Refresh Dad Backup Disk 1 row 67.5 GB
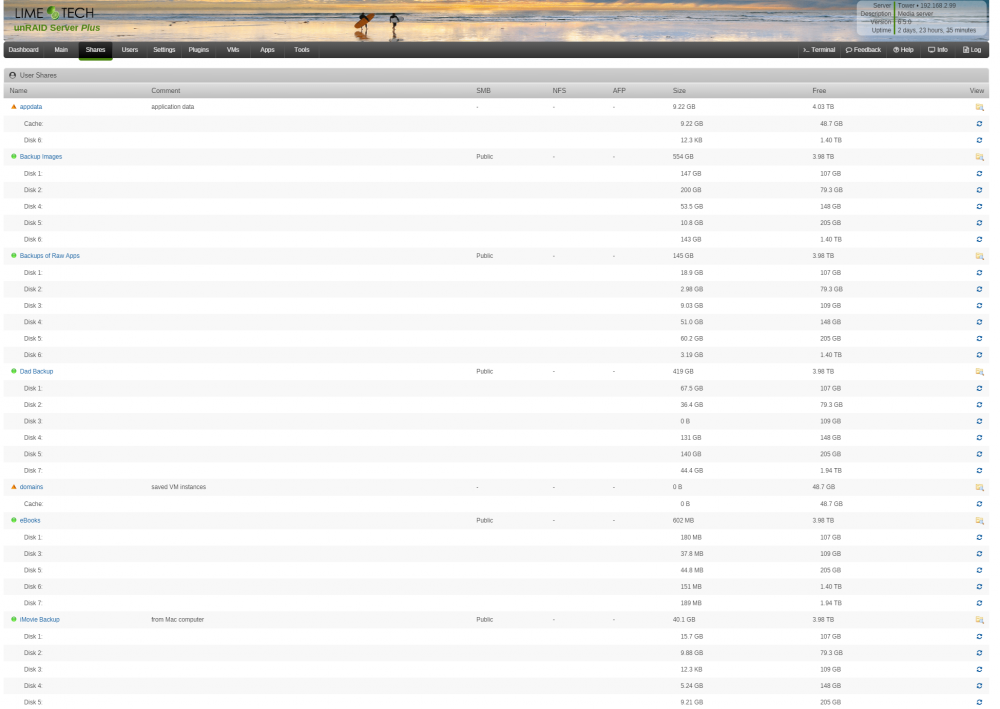 click(x=979, y=388)
